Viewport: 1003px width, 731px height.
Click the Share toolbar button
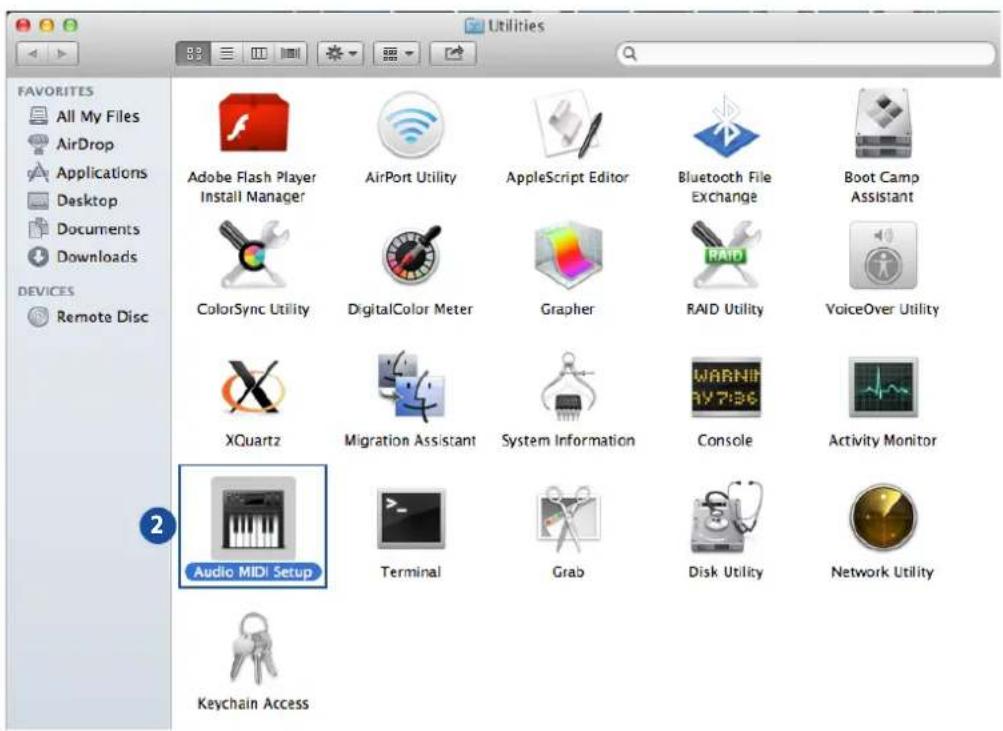(x=453, y=54)
